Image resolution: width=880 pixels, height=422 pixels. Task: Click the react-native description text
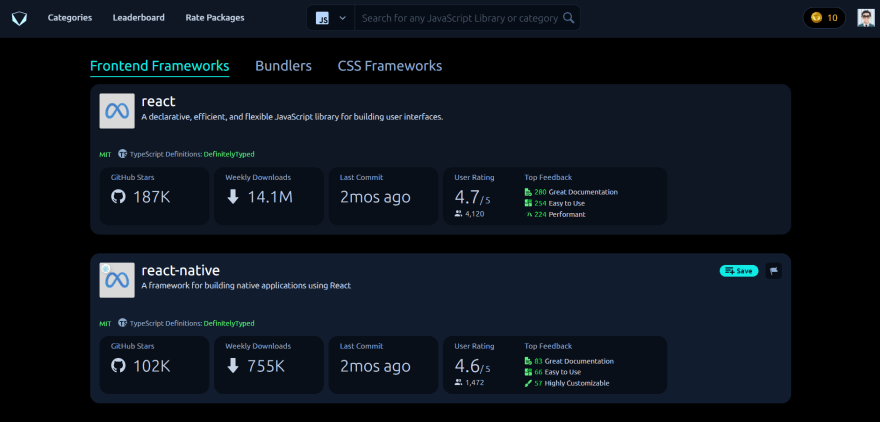point(246,286)
